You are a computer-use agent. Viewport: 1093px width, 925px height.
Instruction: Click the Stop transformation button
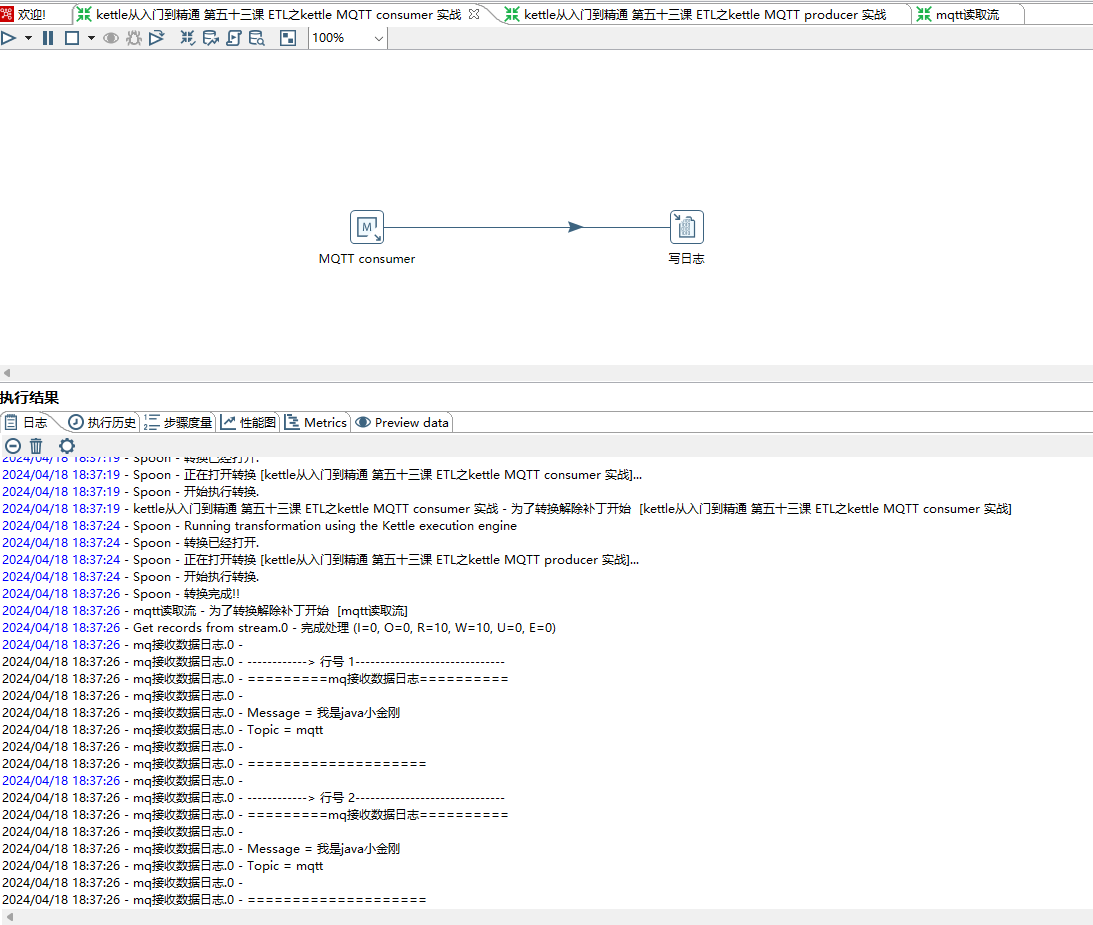(x=71, y=37)
